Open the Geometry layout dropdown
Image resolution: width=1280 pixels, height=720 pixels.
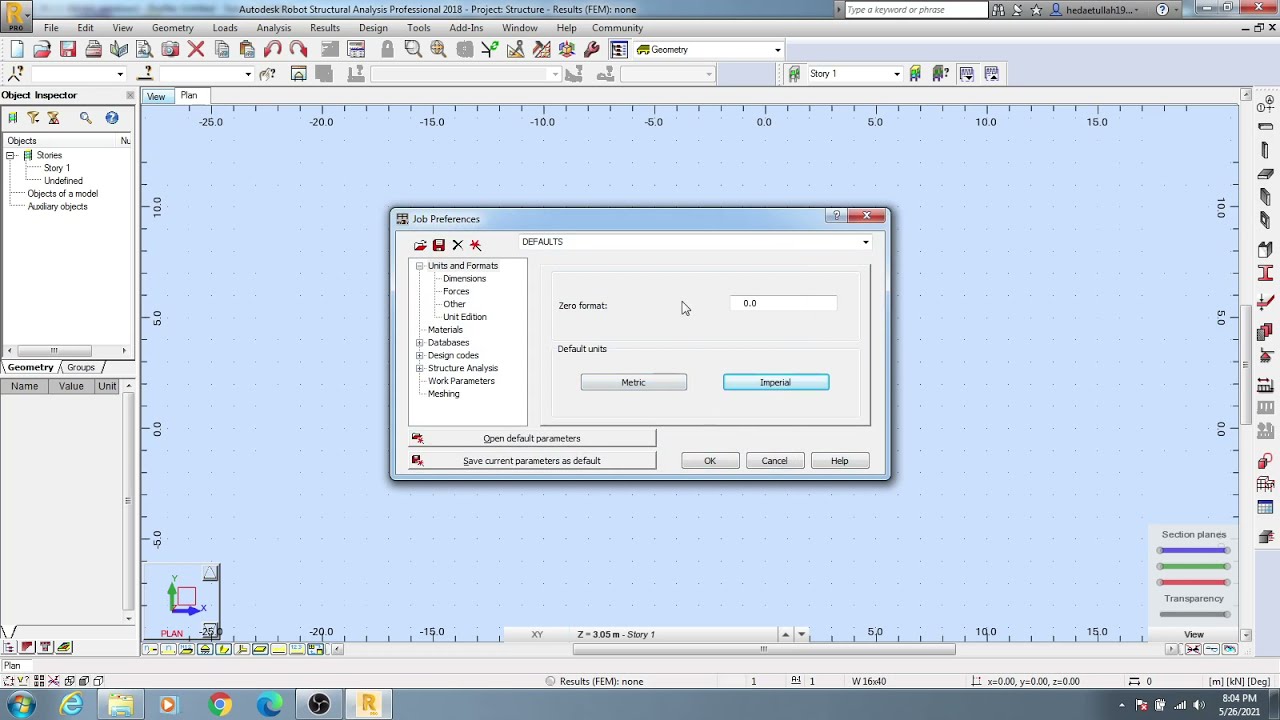(777, 50)
